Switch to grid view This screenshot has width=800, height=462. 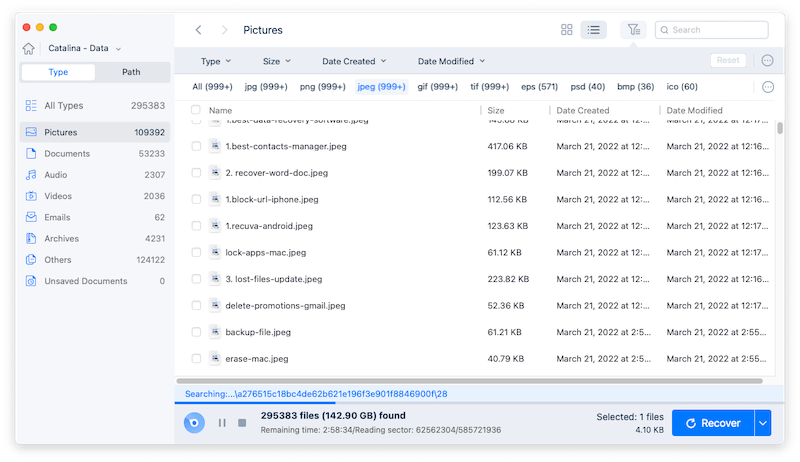(566, 30)
